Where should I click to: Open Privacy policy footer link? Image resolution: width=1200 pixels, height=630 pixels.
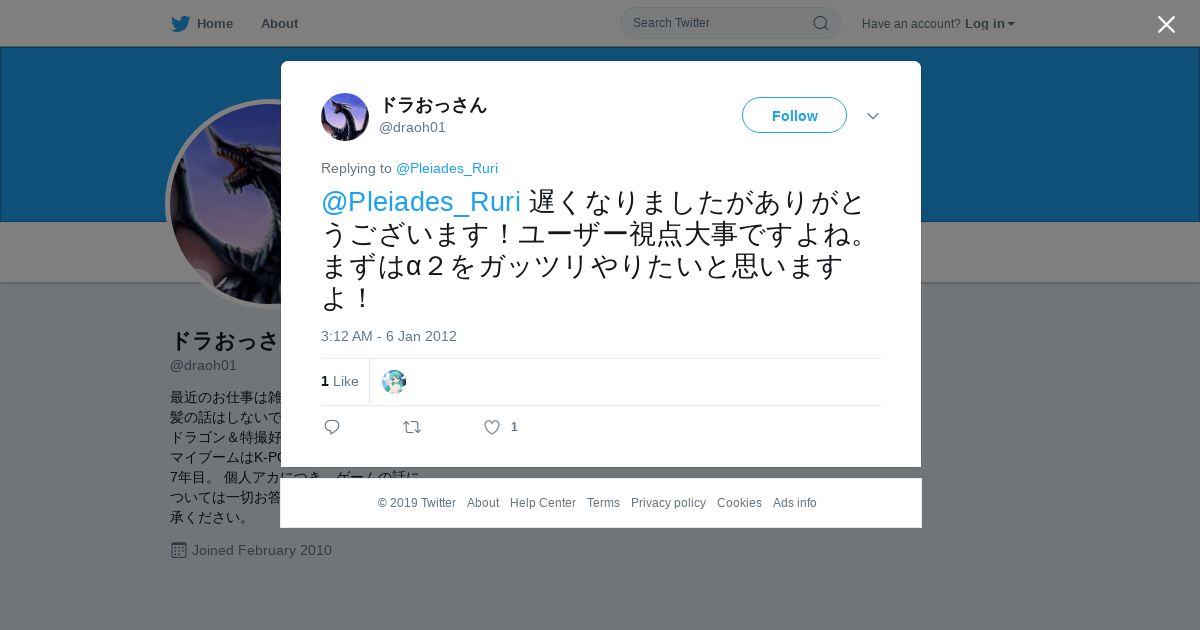coord(668,503)
